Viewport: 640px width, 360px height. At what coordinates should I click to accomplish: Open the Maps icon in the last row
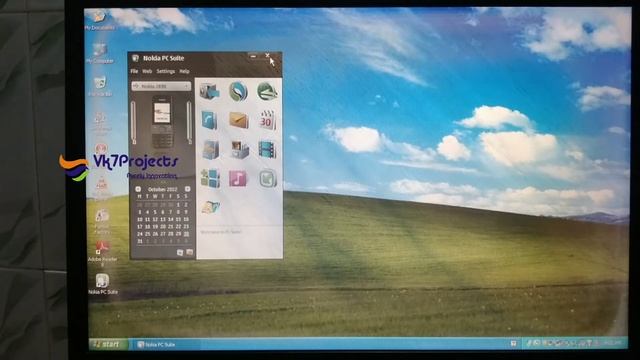(x=211, y=207)
